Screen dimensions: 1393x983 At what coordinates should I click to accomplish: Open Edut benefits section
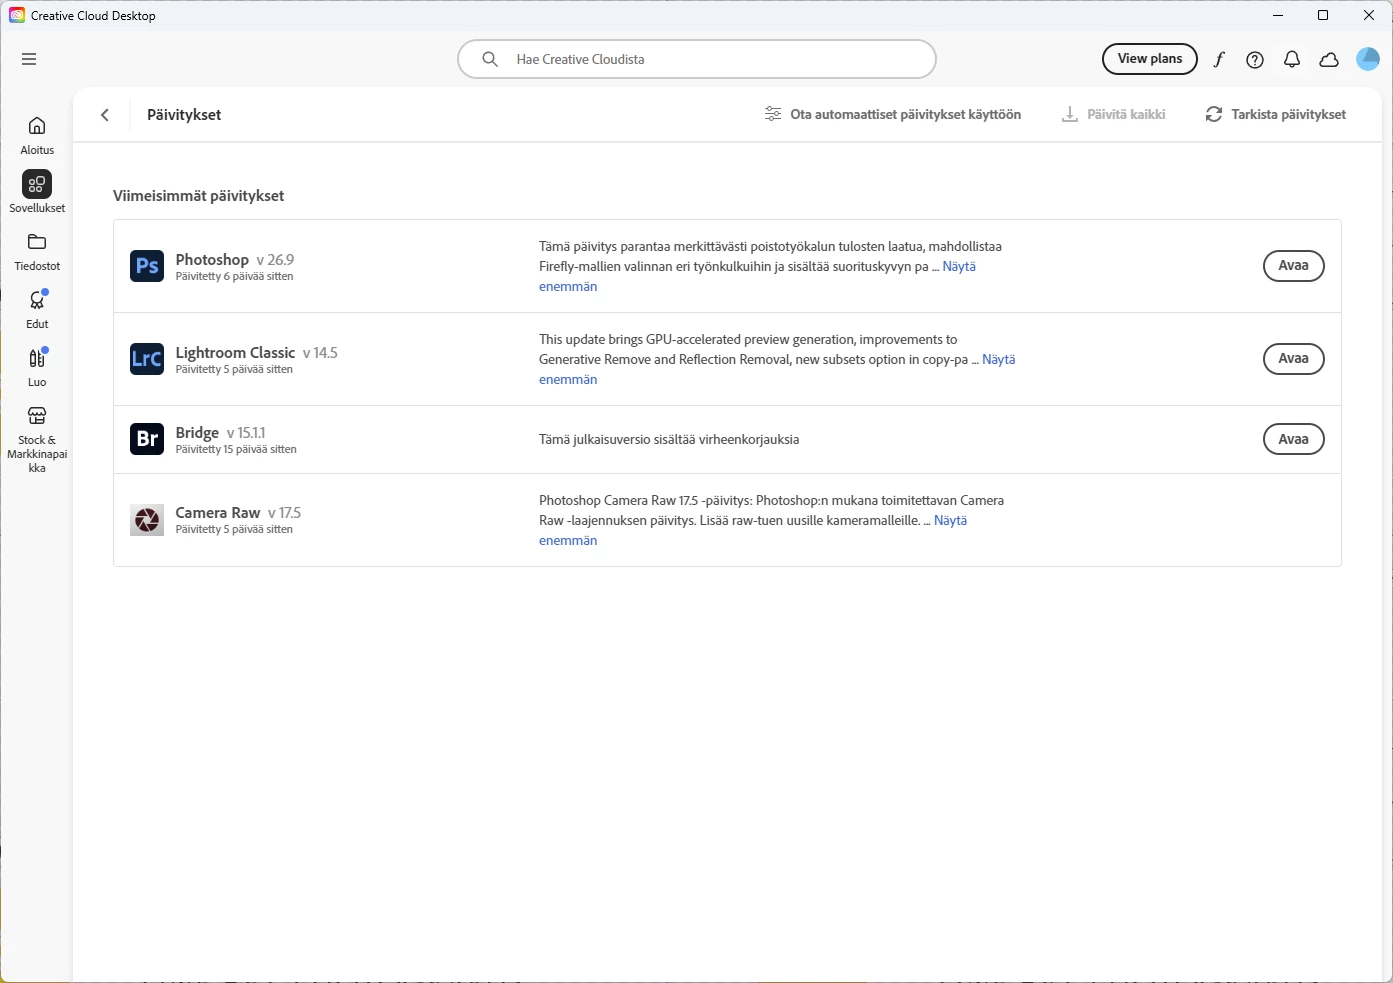37,310
